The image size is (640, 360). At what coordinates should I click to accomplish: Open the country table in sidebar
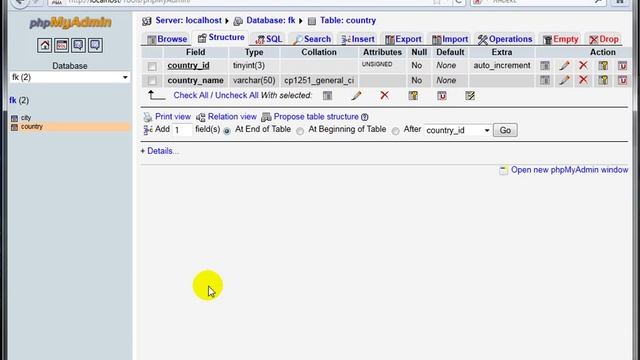pyautogui.click(x=32, y=127)
